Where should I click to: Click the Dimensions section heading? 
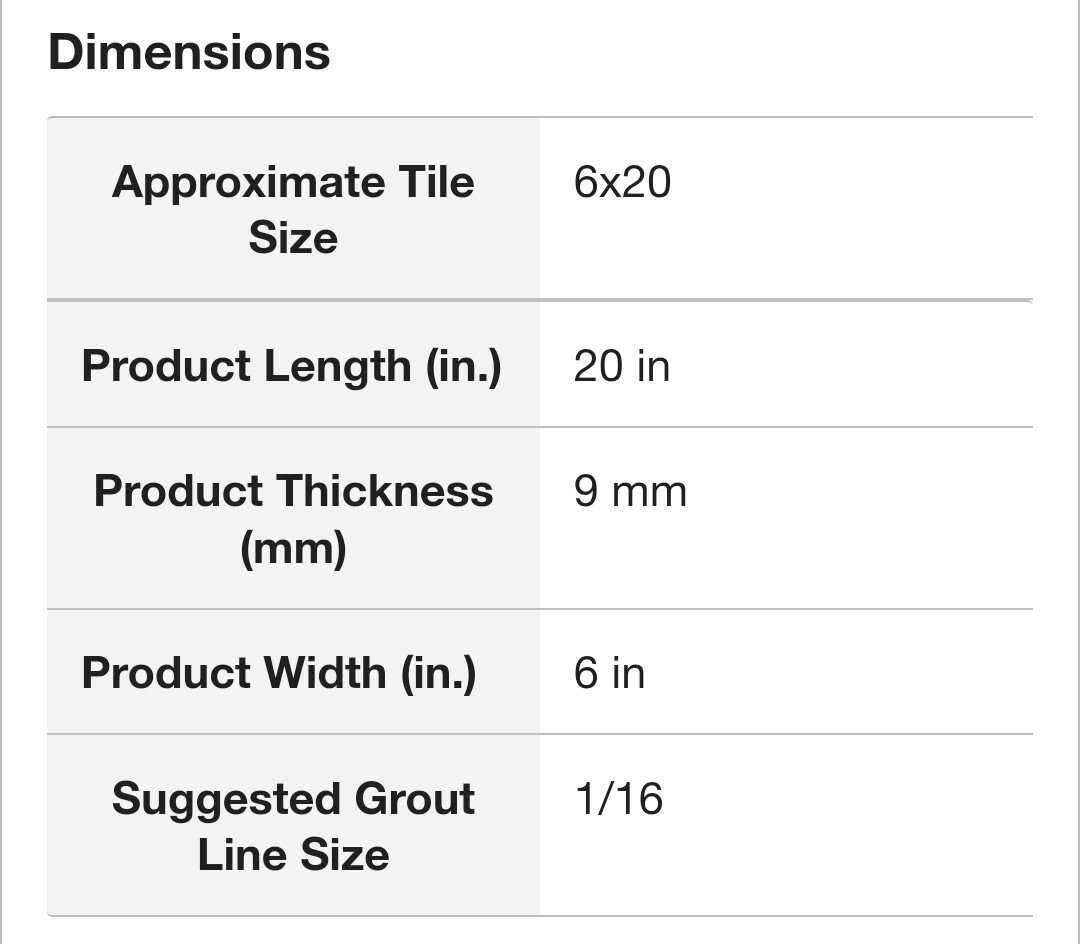[189, 52]
